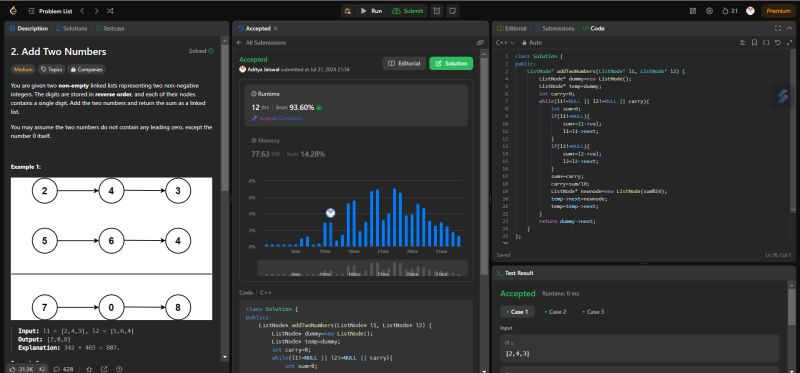800x373 pixels.
Task: Open the timer alarm clock icon
Action: pos(437,11)
